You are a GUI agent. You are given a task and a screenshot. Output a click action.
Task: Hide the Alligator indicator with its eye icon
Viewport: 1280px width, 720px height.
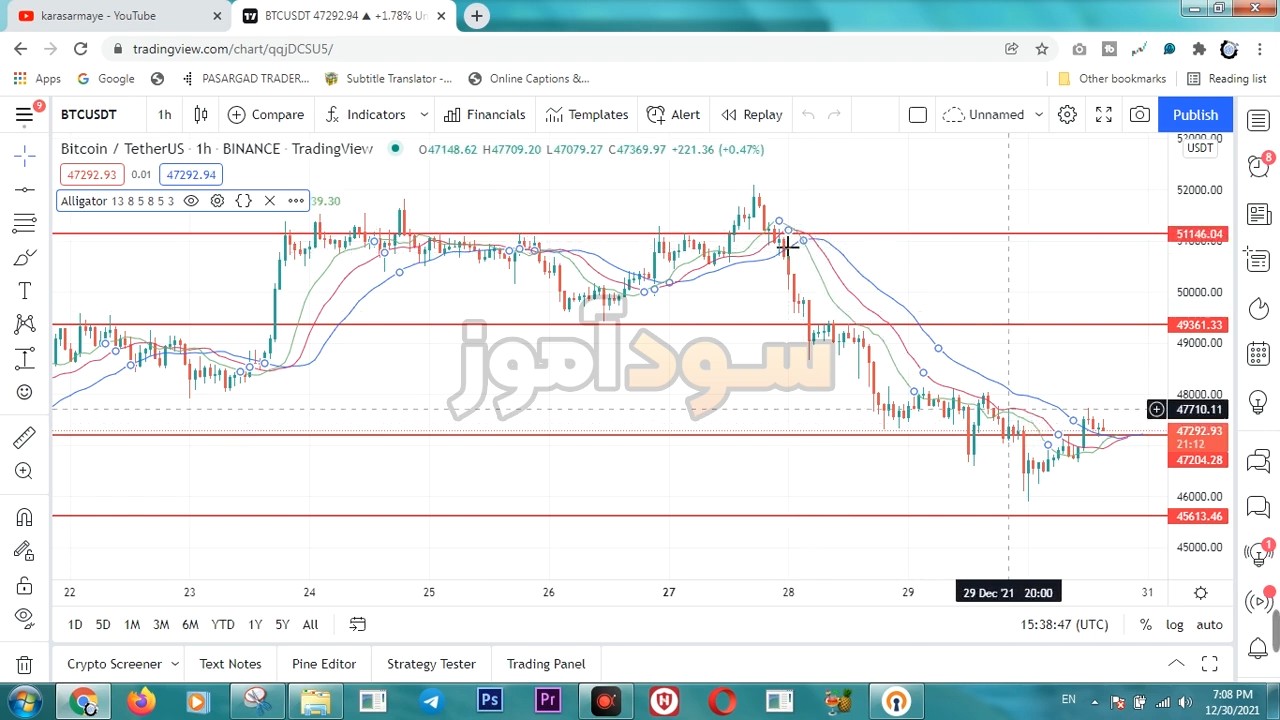click(x=191, y=201)
